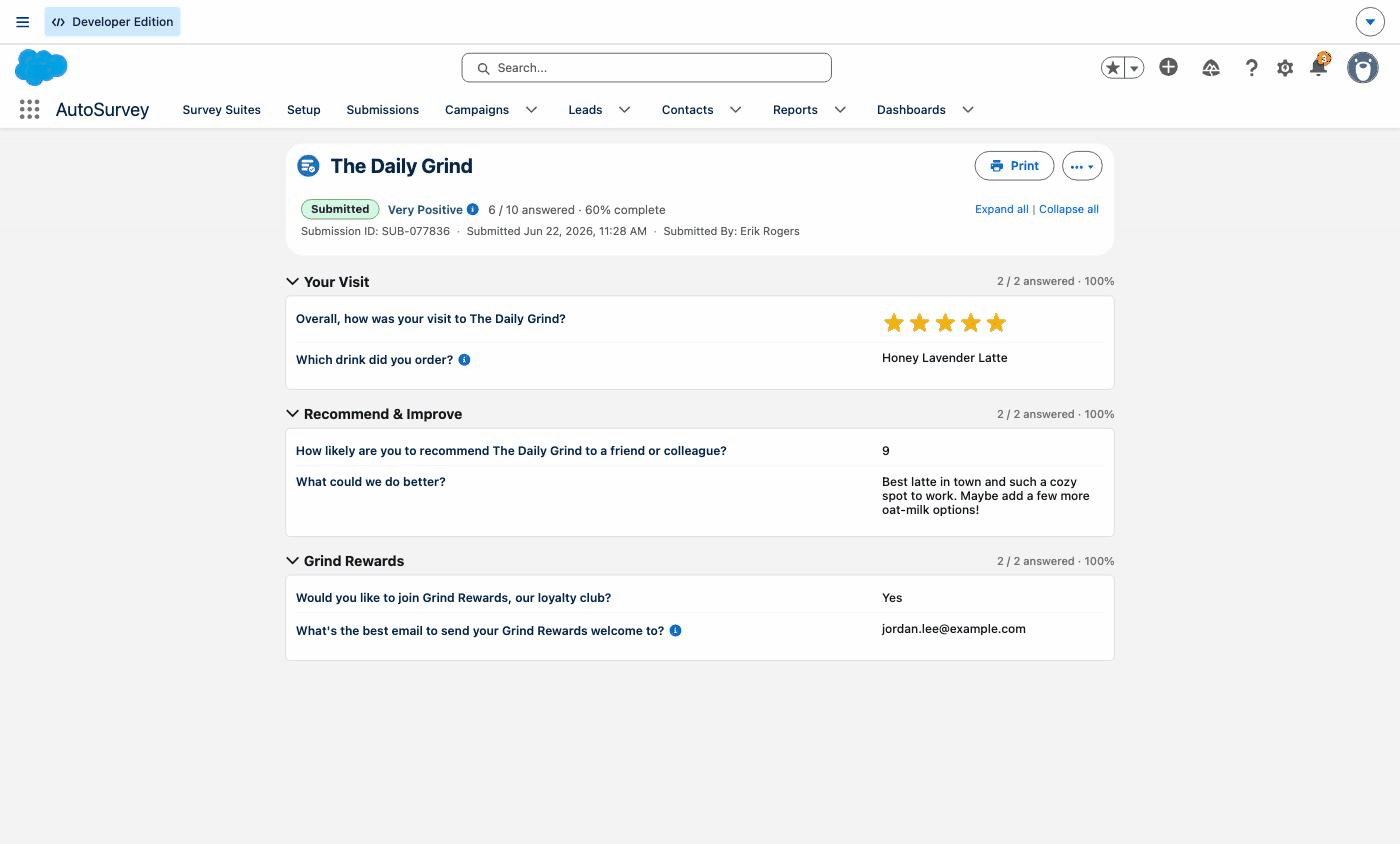This screenshot has width=1400, height=844.
Task: Click the info icon beside Grind Rewards email question
Action: (675, 631)
